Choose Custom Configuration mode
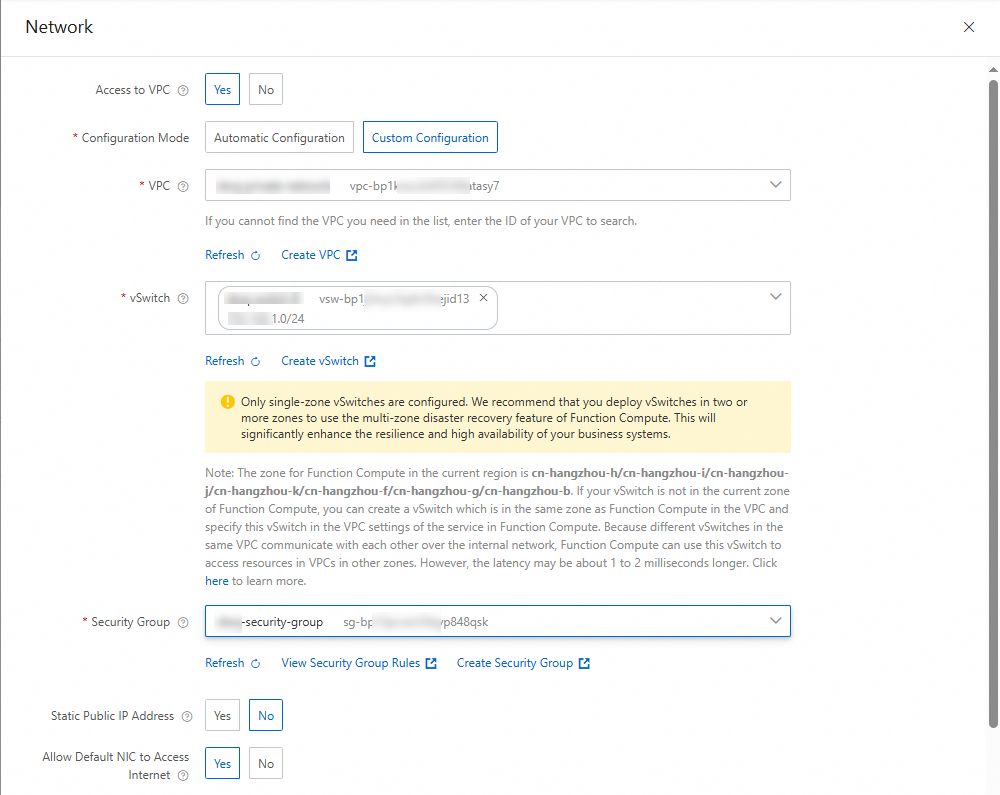 pyautogui.click(x=430, y=137)
